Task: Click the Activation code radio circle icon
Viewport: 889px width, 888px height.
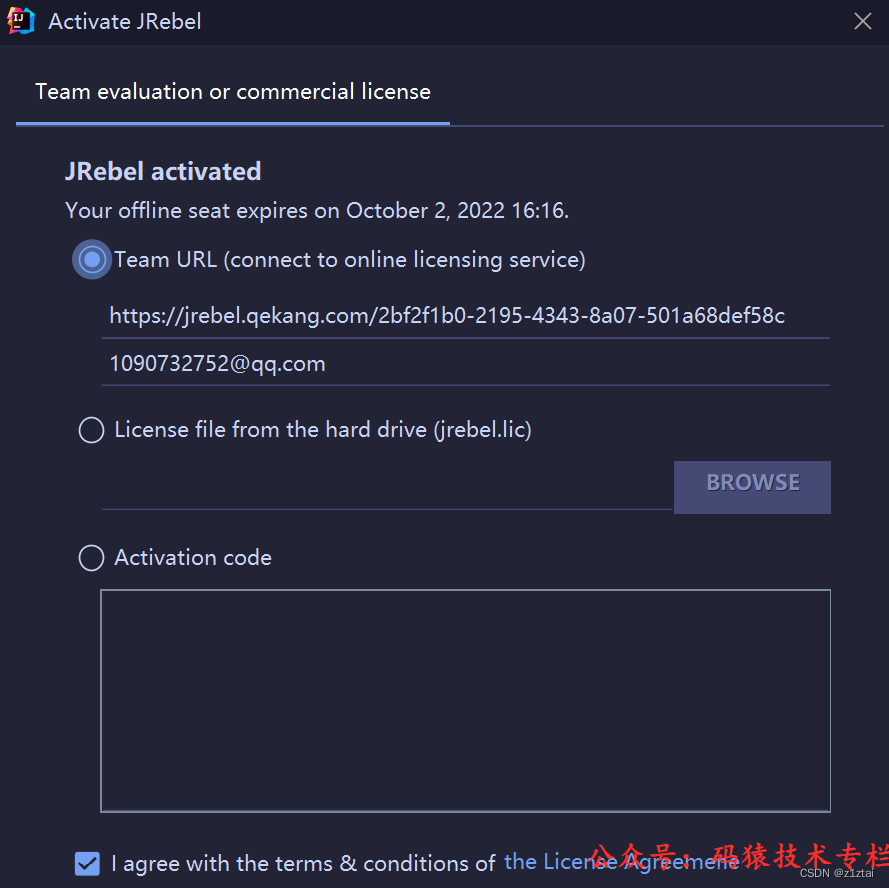Action: (91, 558)
